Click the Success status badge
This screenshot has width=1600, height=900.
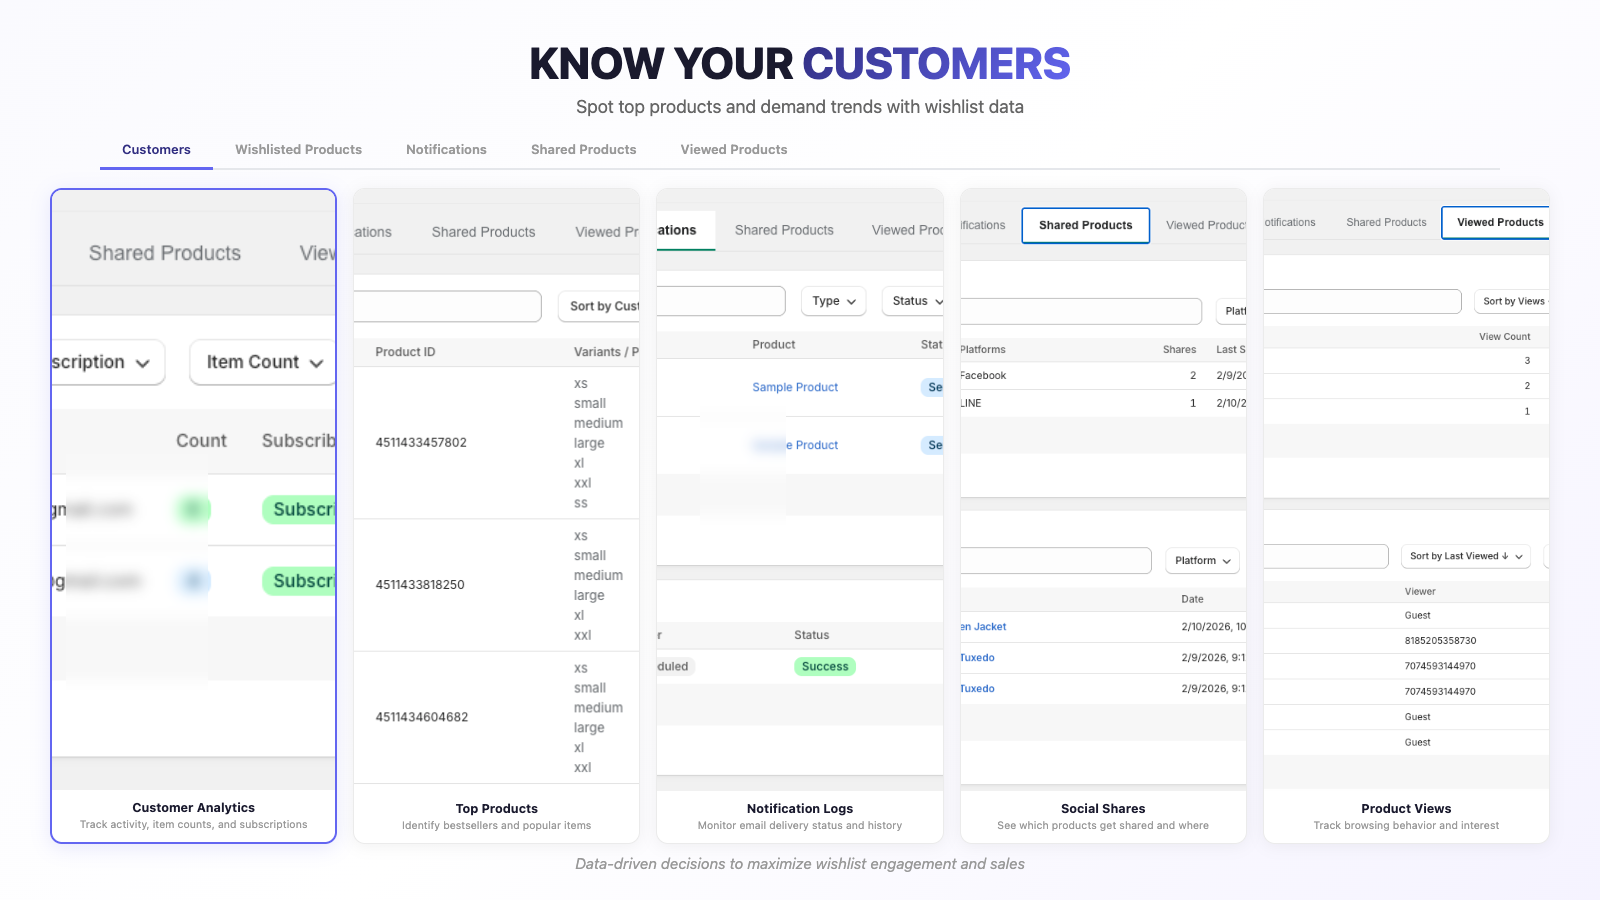[x=824, y=666]
